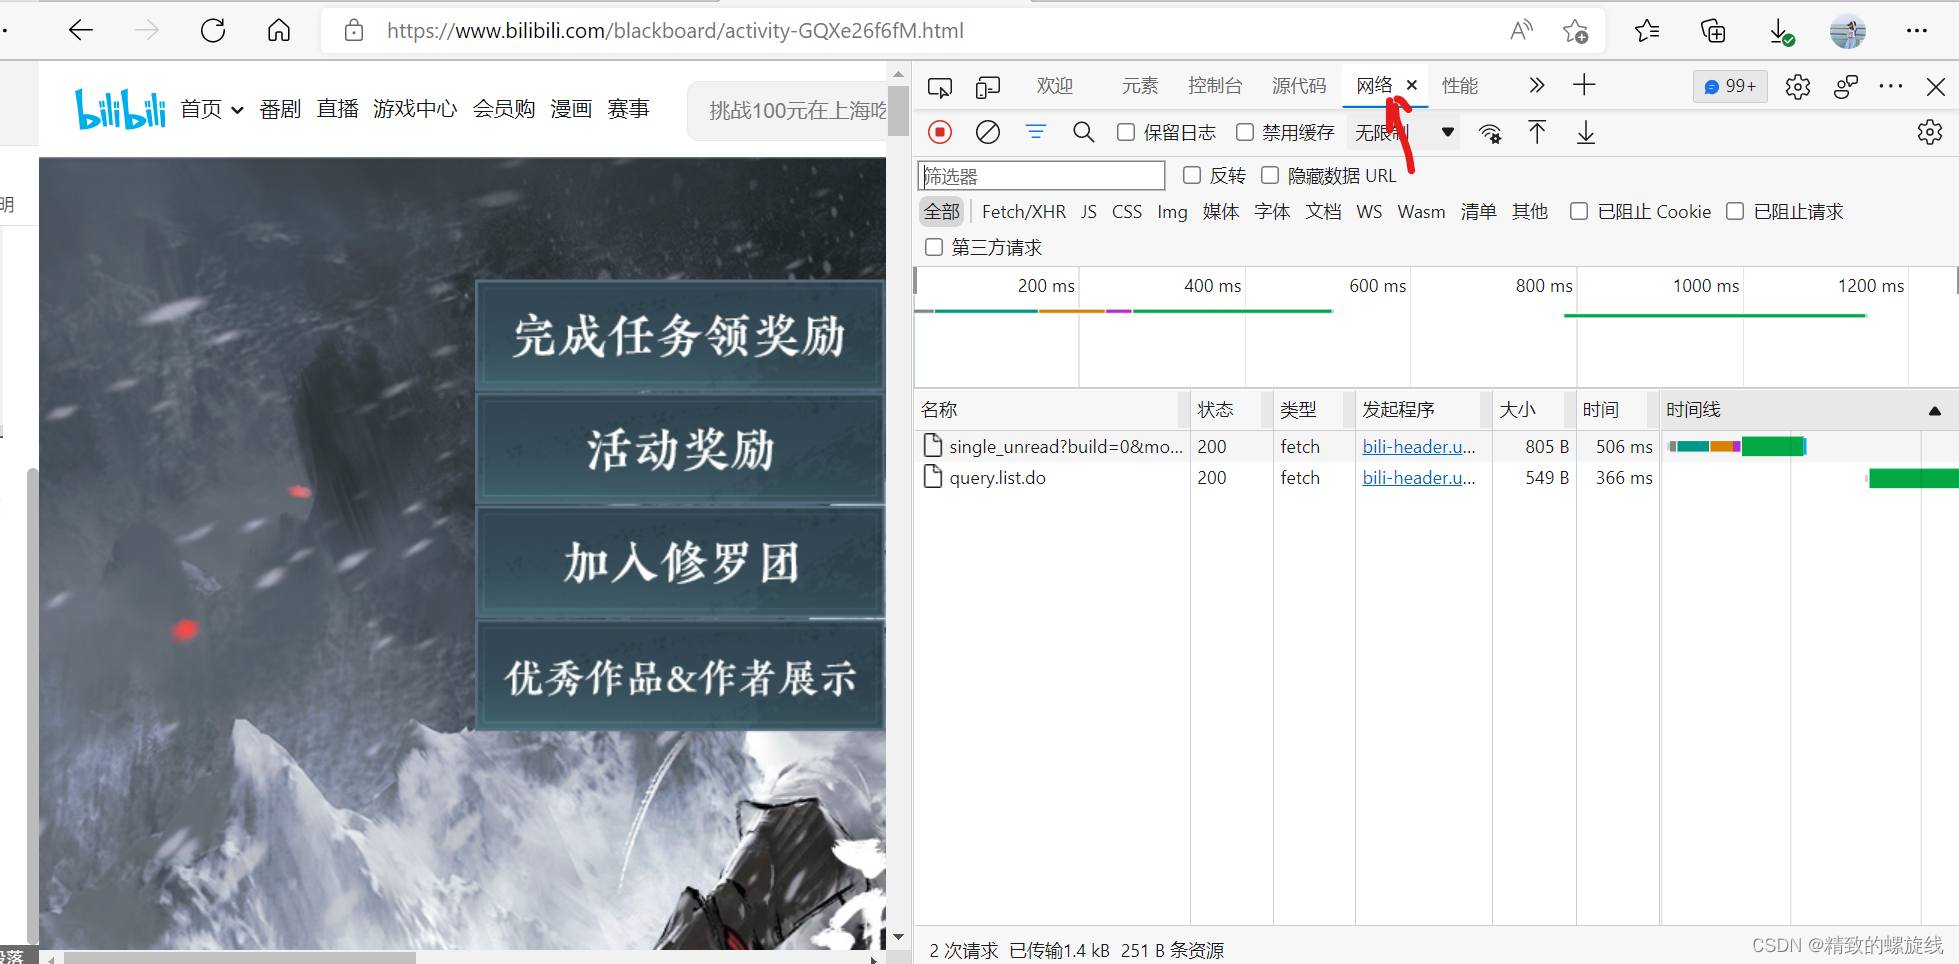Screen dimensions: 1959x964
Task: Open the collections icon
Action: point(1713,31)
